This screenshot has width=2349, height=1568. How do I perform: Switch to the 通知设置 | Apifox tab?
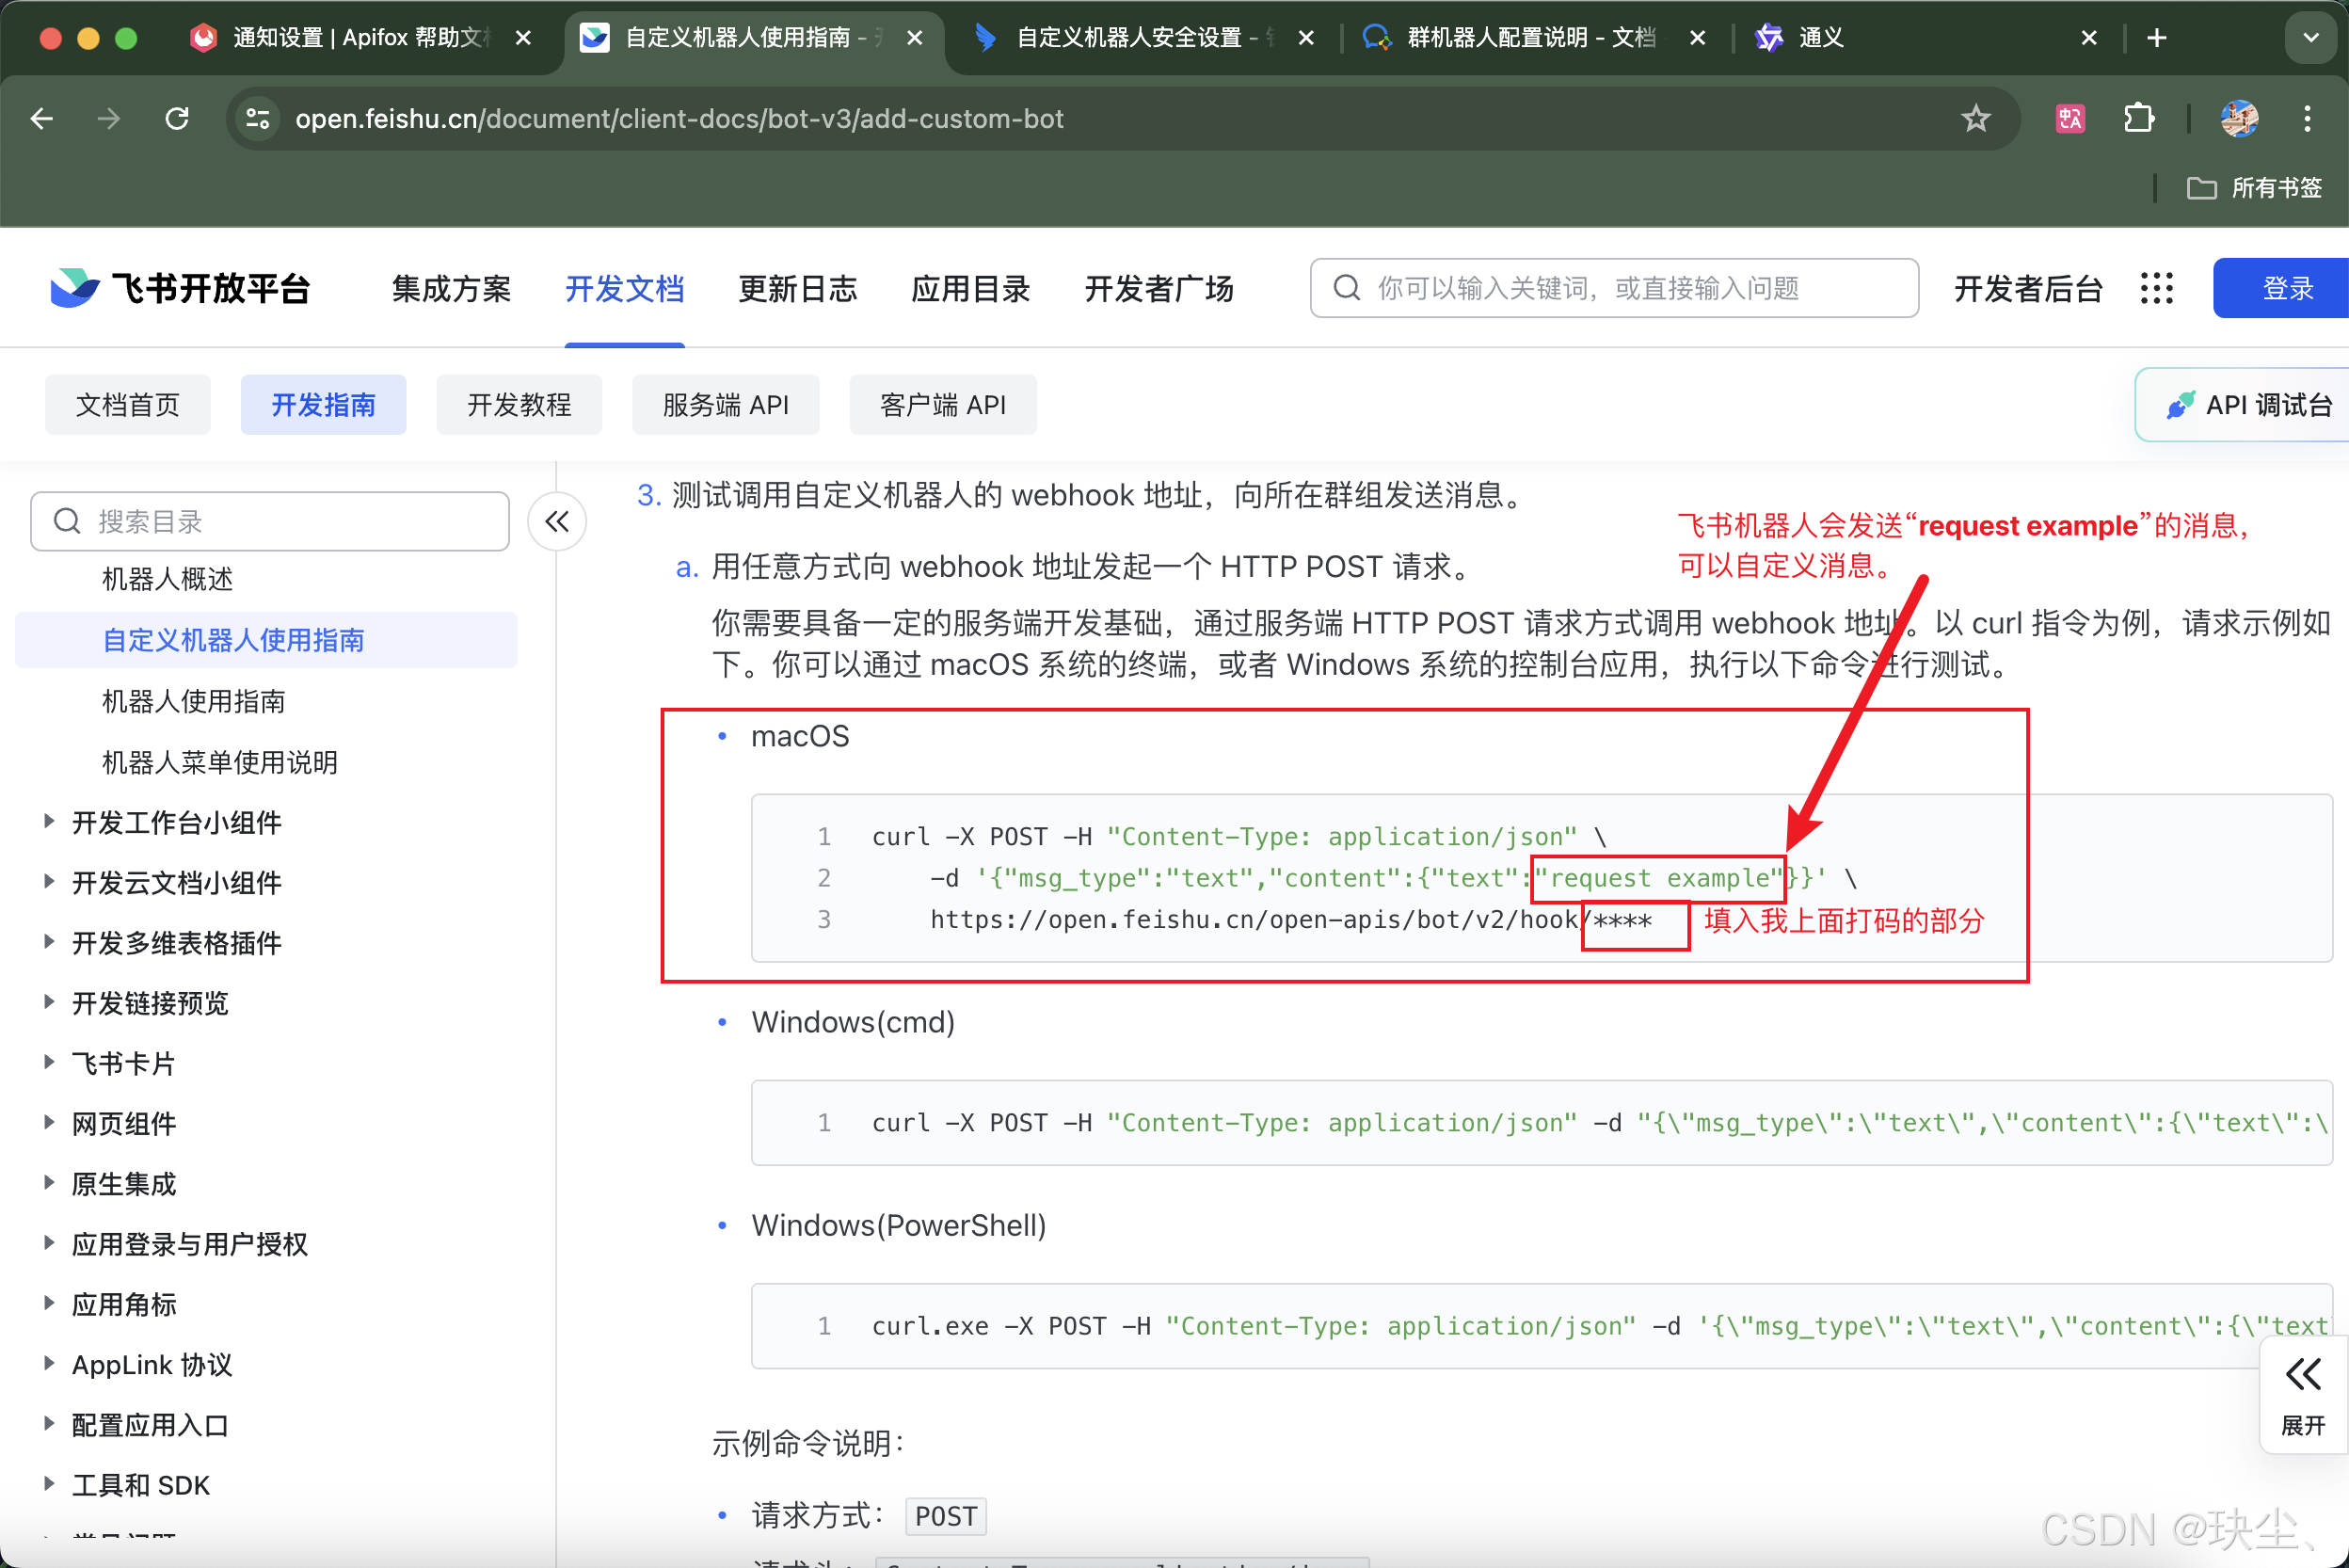(x=362, y=38)
